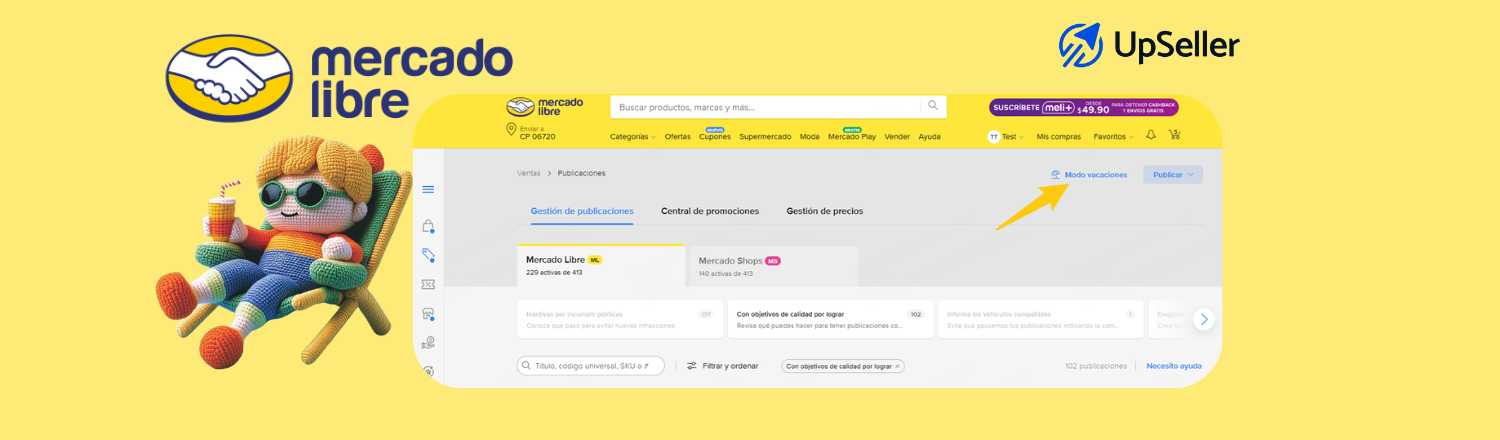Screen dimensions: 1500x440
Task: Switch to Central de promociones tab
Action: click(709, 211)
